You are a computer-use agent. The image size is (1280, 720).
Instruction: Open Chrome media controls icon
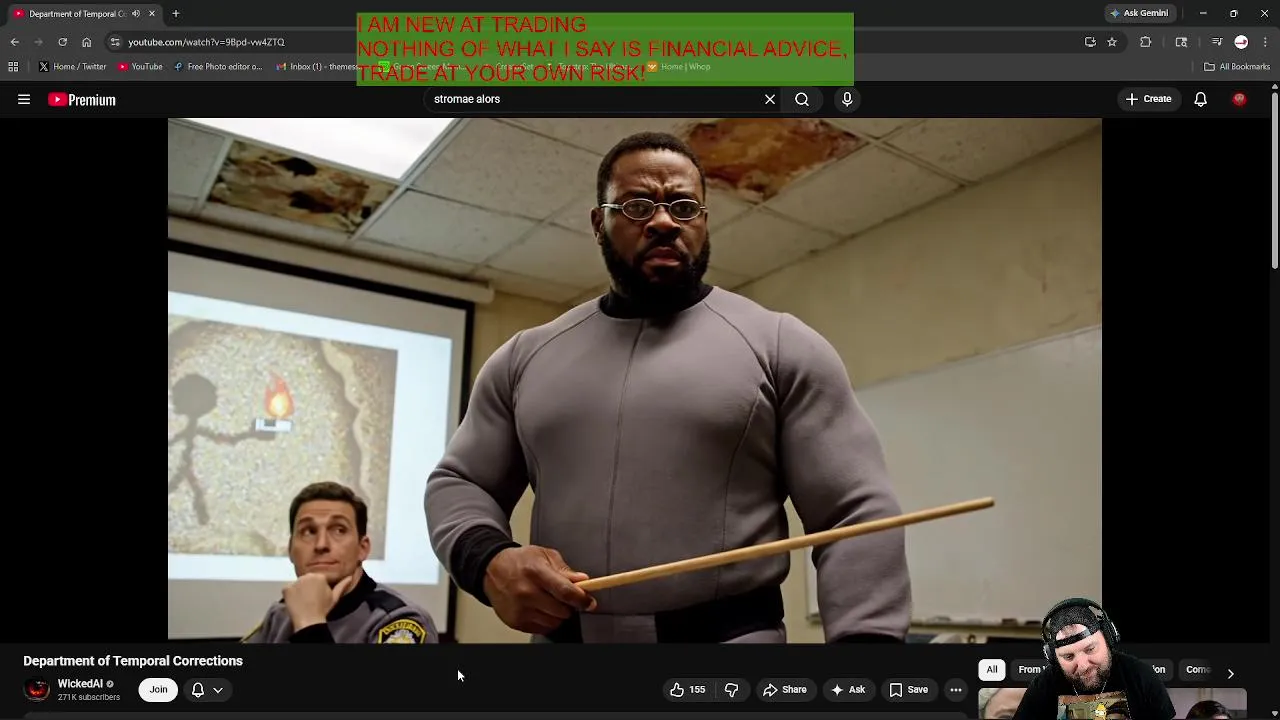click(x=1217, y=42)
